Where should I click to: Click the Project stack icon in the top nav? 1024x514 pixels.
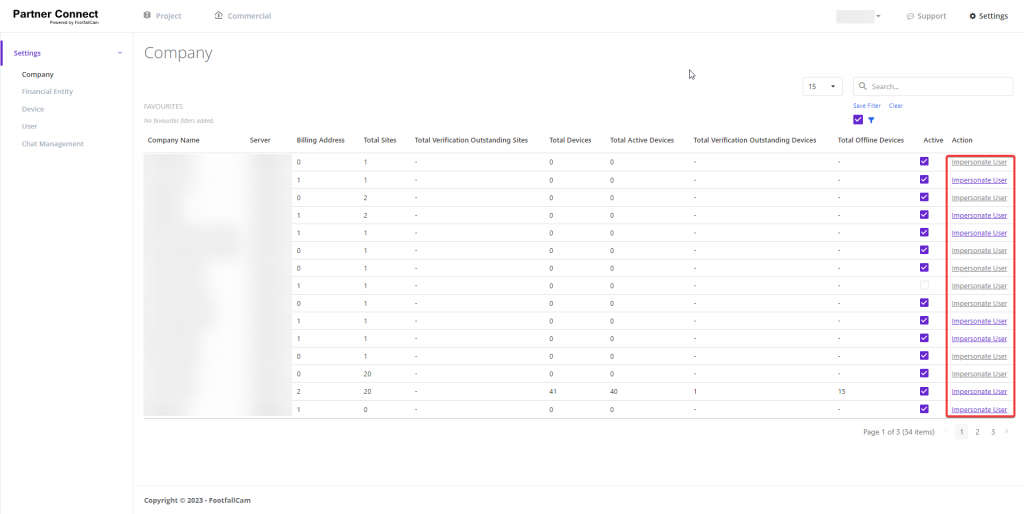147,16
